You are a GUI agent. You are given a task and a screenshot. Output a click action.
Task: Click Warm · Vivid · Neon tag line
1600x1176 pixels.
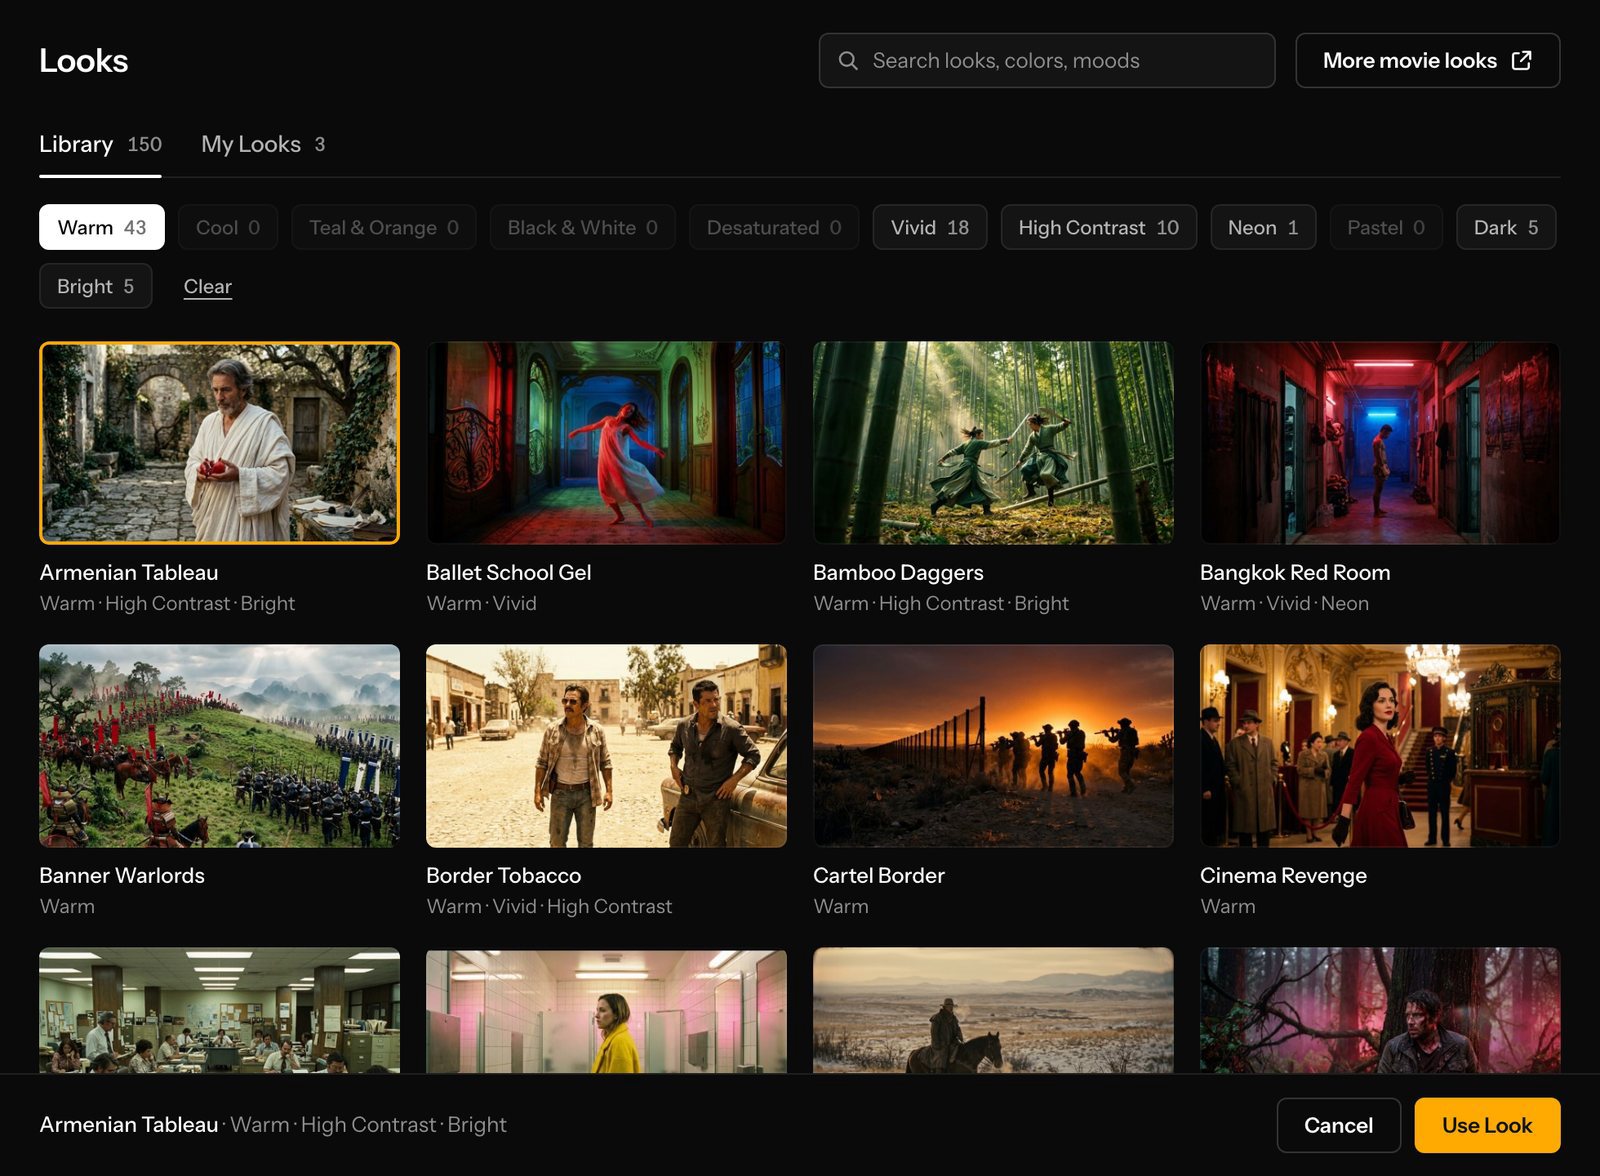tap(1284, 604)
